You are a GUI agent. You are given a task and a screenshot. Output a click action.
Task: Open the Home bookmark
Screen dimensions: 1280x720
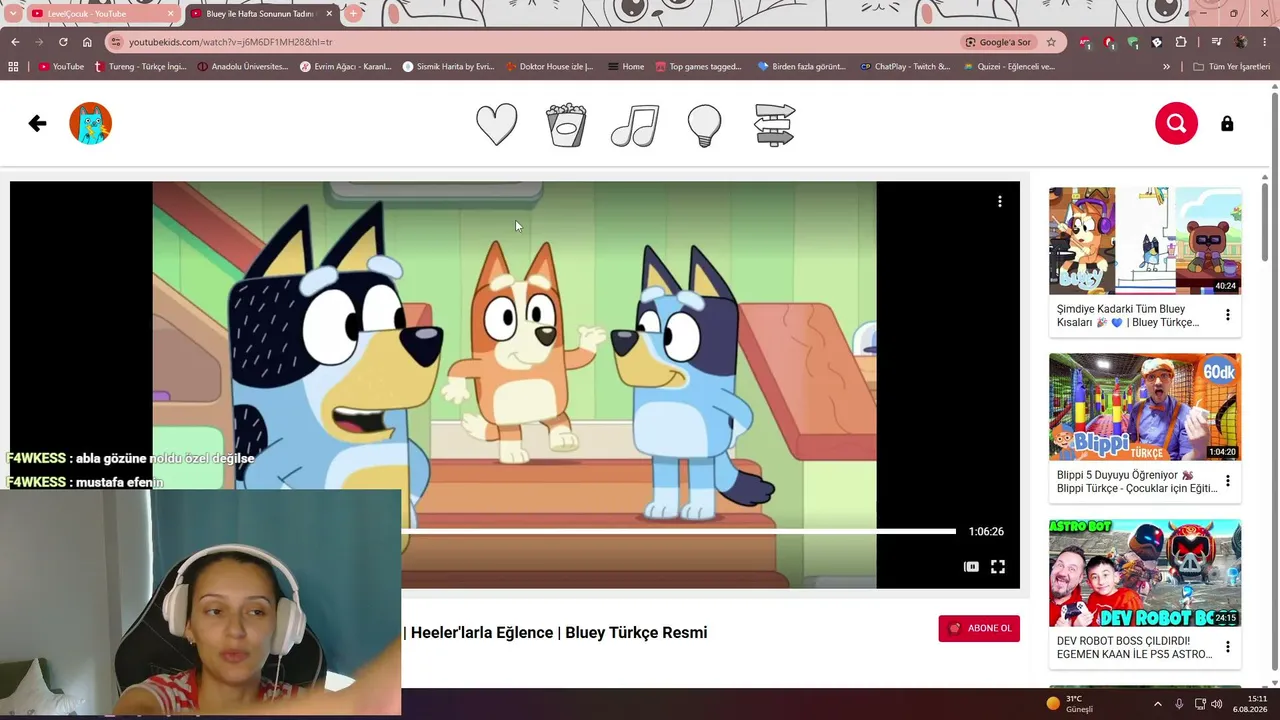(625, 67)
